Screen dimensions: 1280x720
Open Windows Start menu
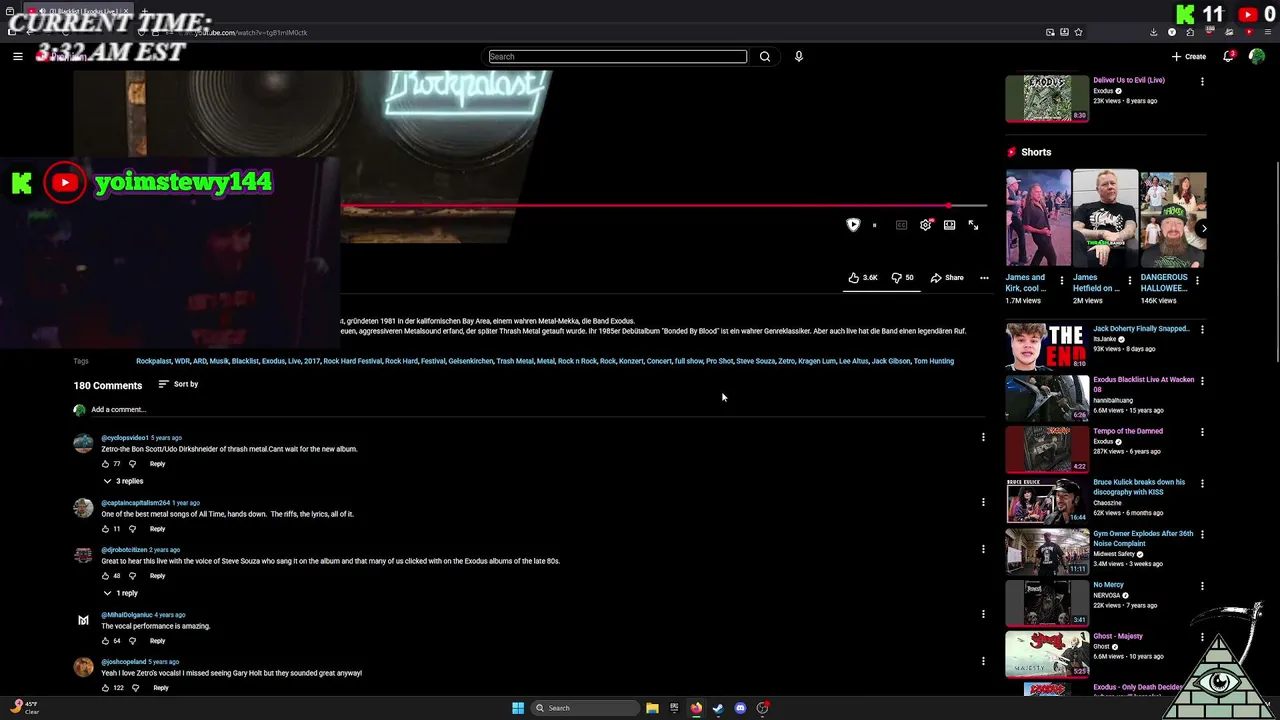[518, 708]
